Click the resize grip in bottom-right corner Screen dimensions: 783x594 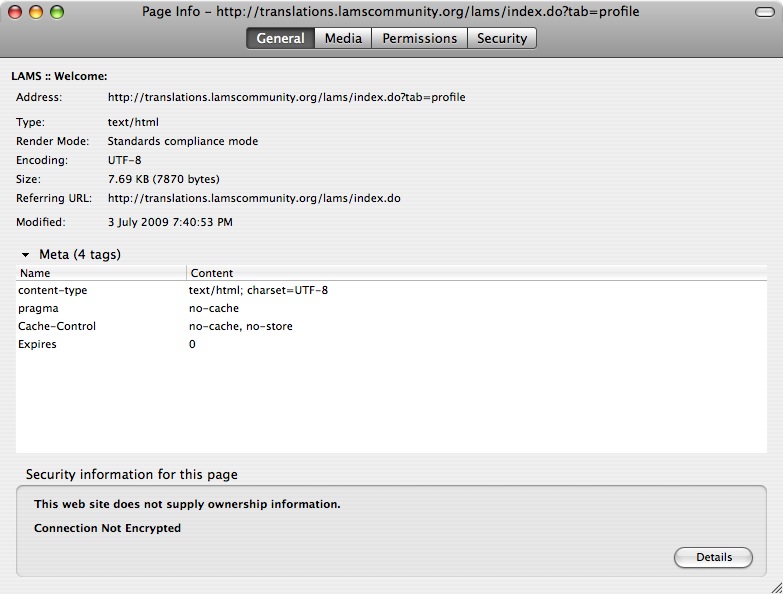(x=774, y=585)
